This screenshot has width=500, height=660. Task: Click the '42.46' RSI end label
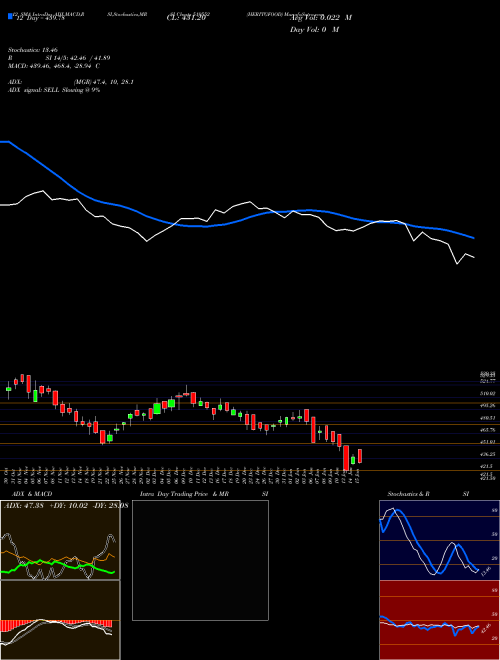tap(485, 628)
